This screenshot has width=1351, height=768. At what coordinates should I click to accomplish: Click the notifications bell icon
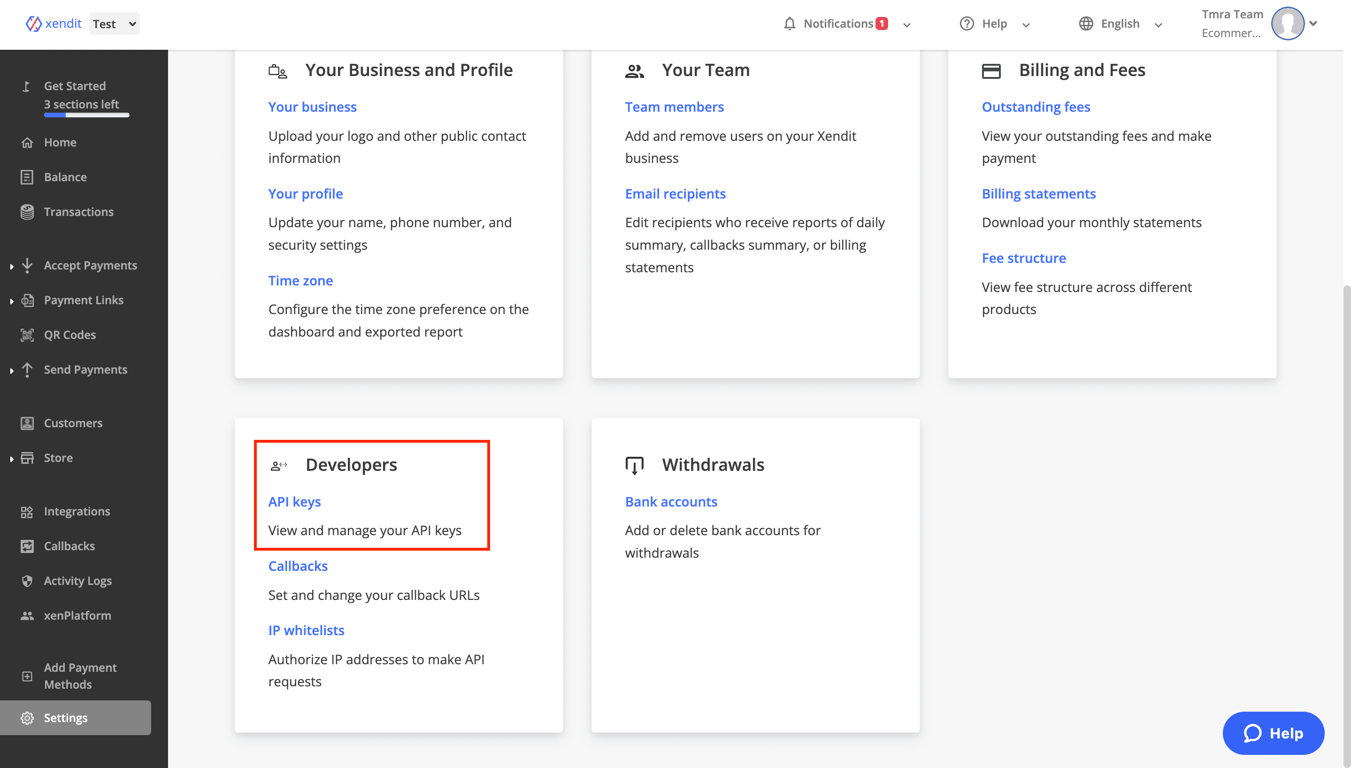pyautogui.click(x=789, y=24)
